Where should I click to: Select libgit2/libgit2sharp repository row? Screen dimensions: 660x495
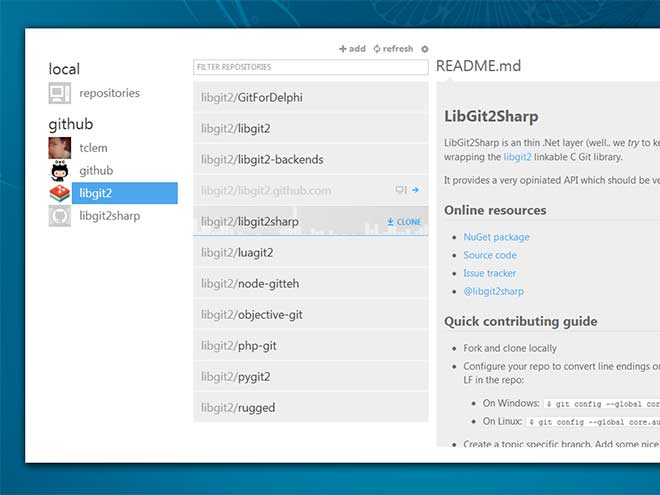click(311, 221)
